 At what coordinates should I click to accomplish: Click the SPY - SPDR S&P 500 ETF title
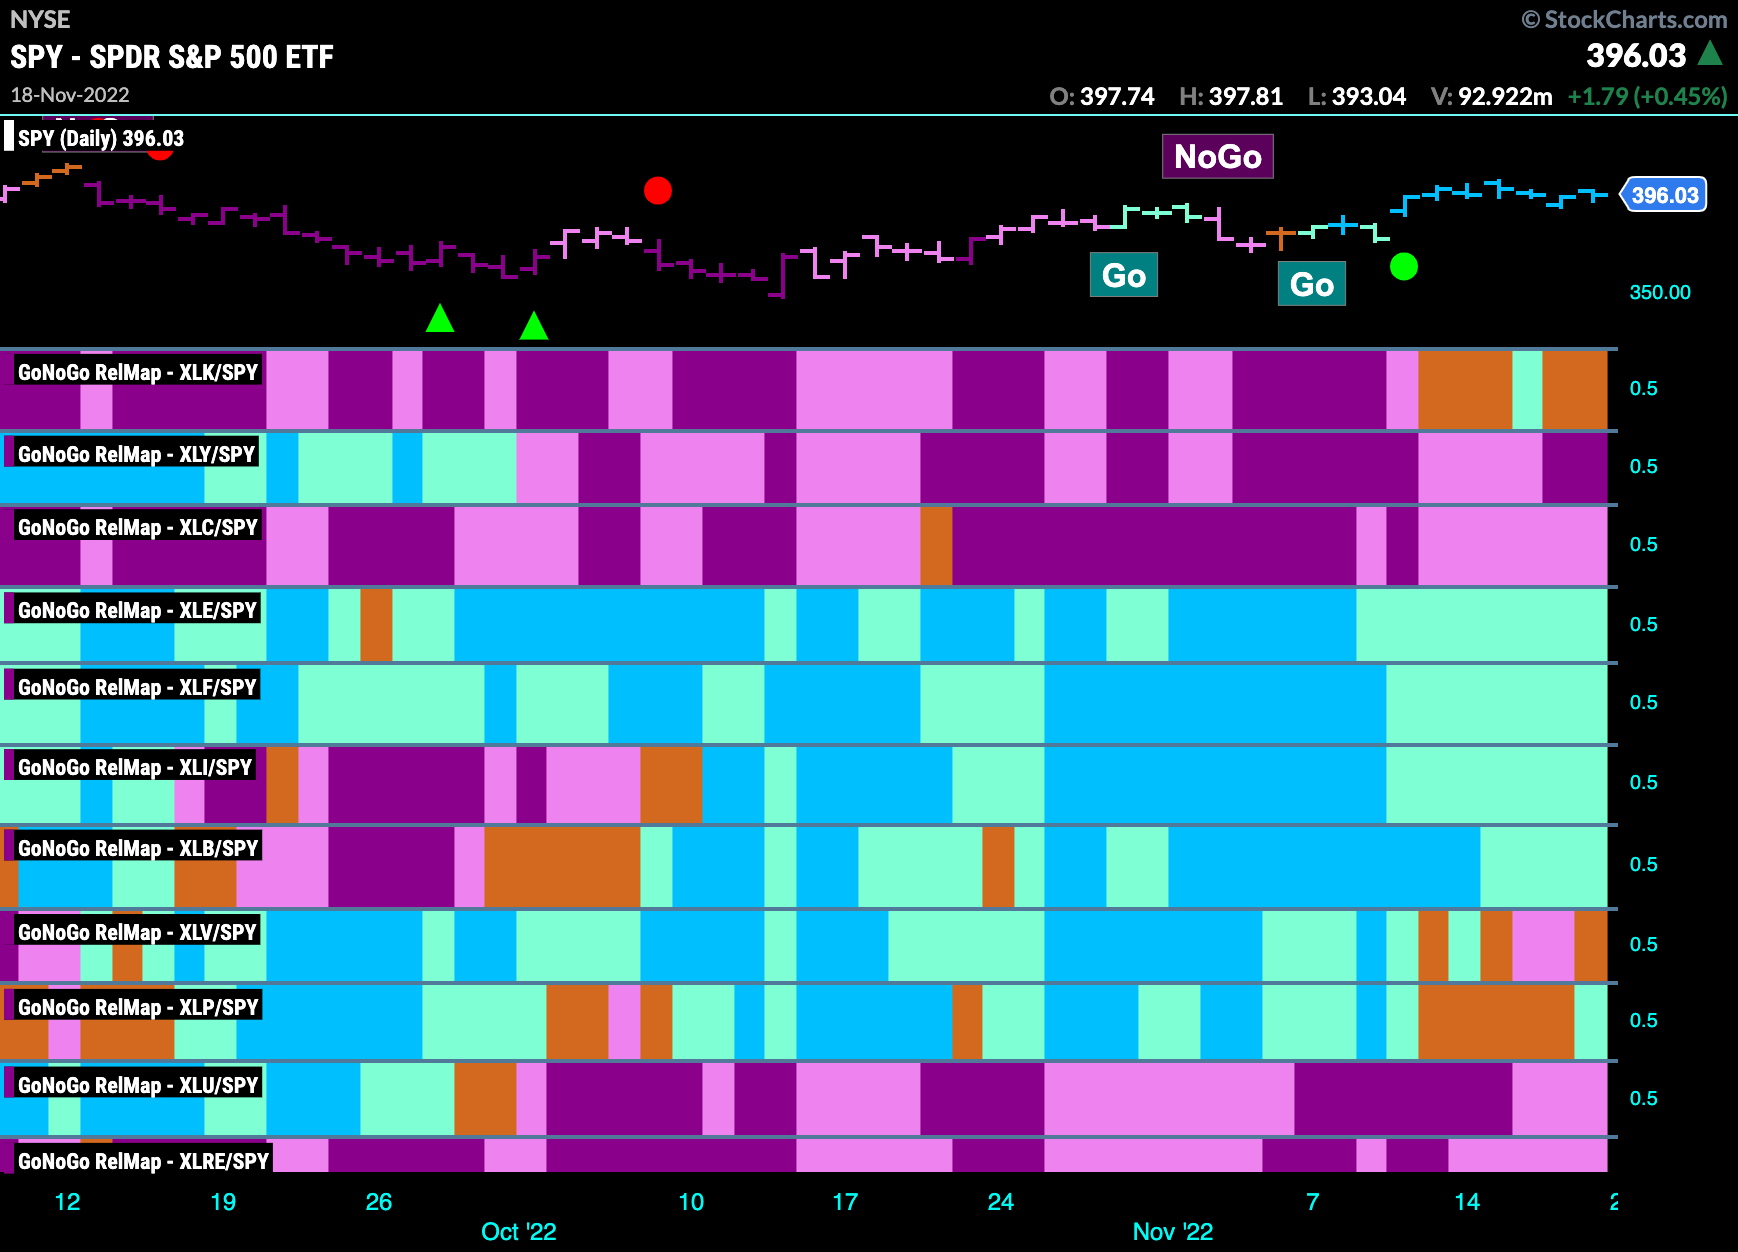172,57
